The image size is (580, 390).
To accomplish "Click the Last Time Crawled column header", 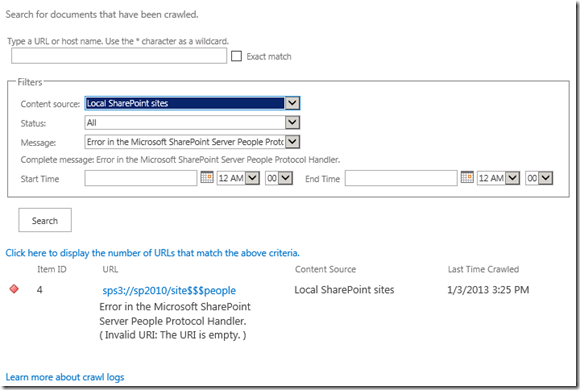I will 483,269.
